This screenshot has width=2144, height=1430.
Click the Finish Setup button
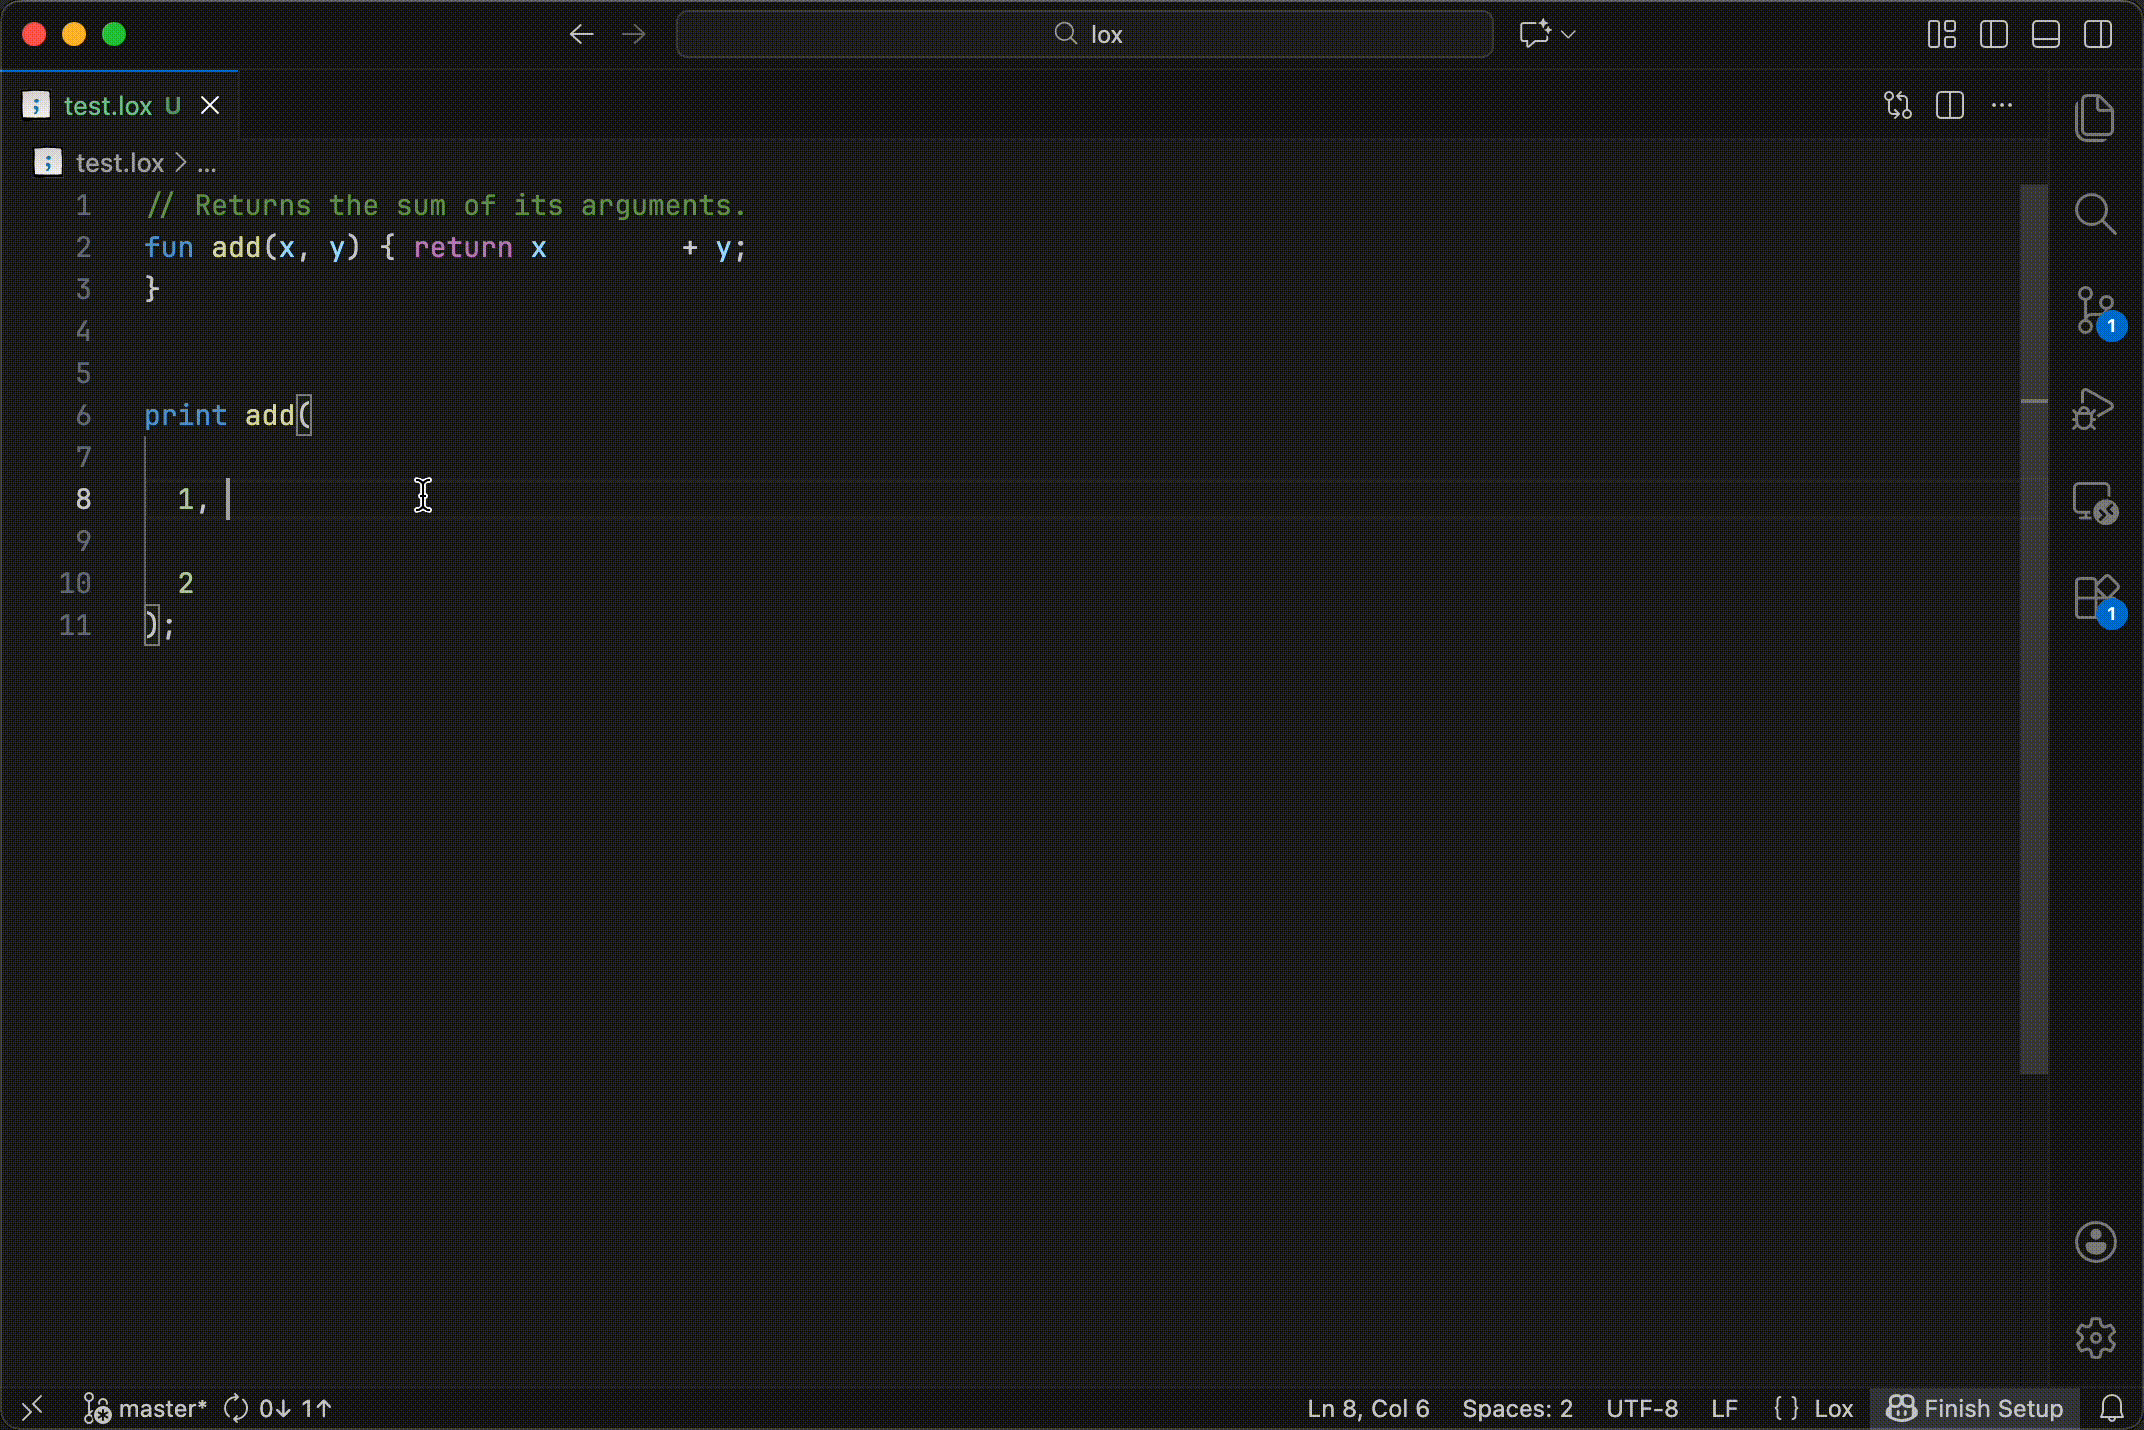1975,1409
